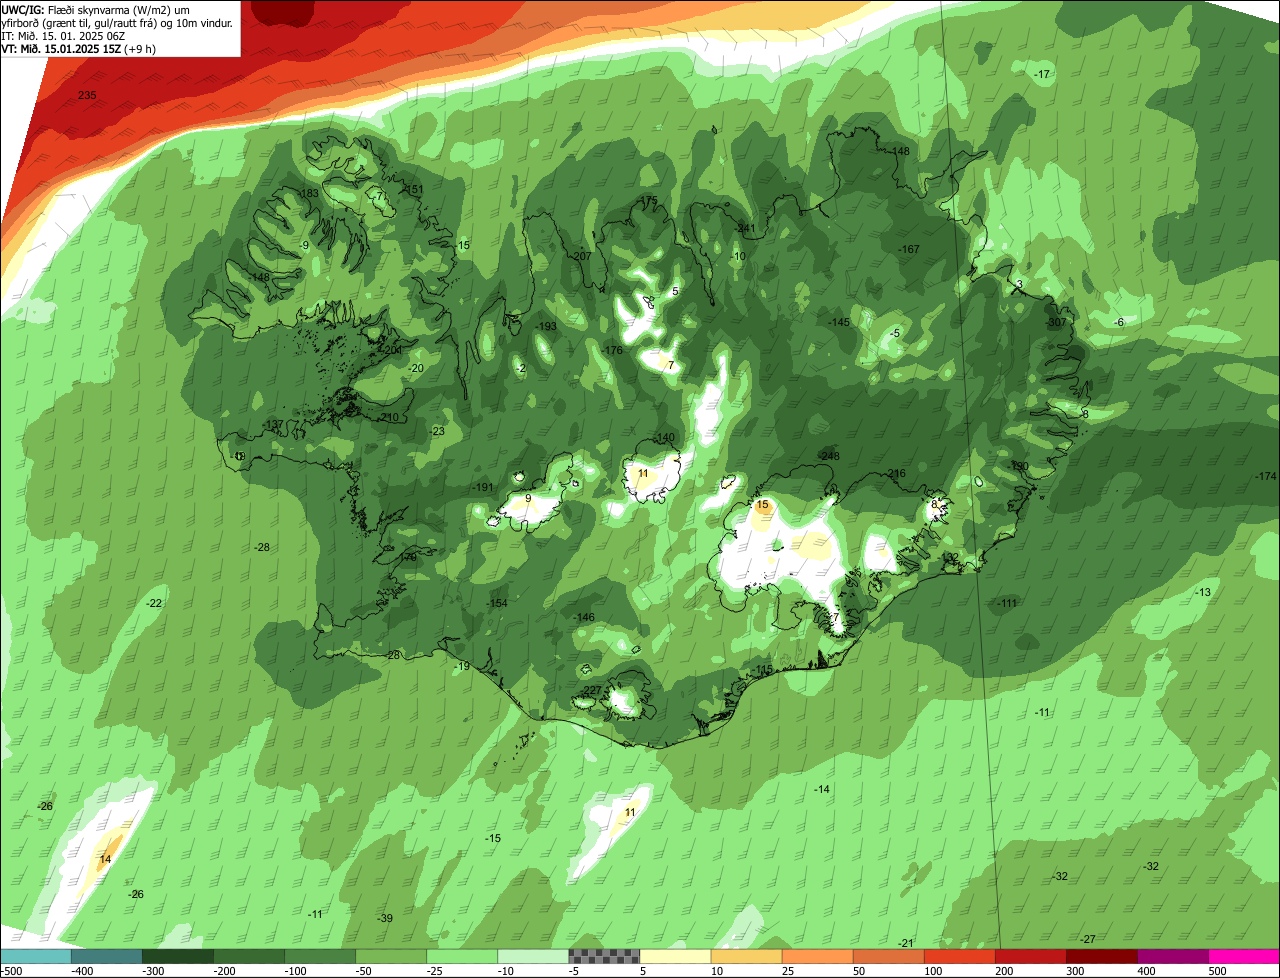Click the legend swatch between -500 and -400
Screen dimensions: 1280x978
36,956
